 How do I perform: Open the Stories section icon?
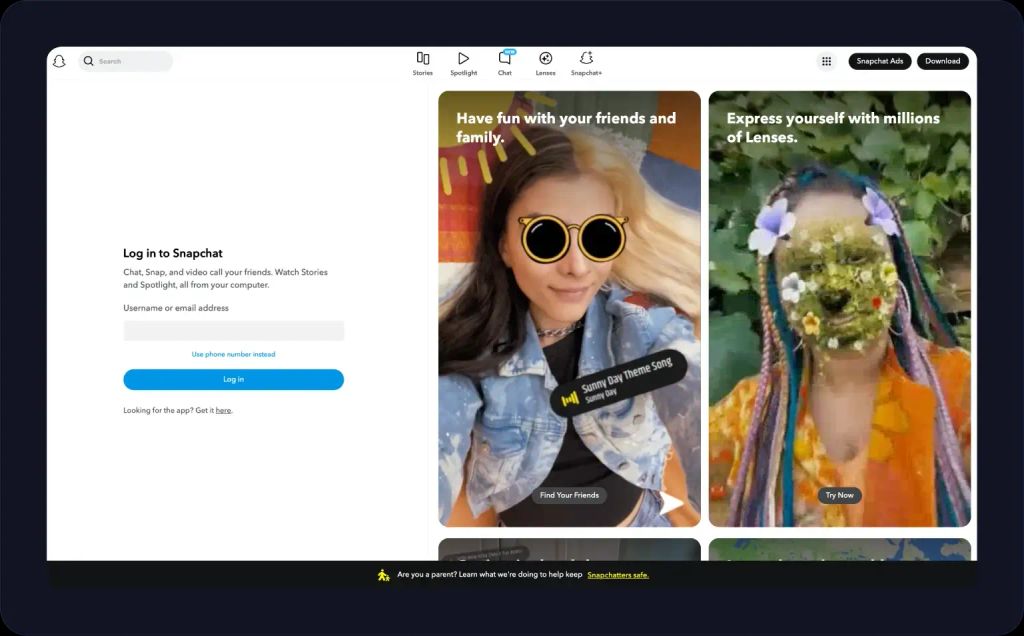[x=423, y=59]
